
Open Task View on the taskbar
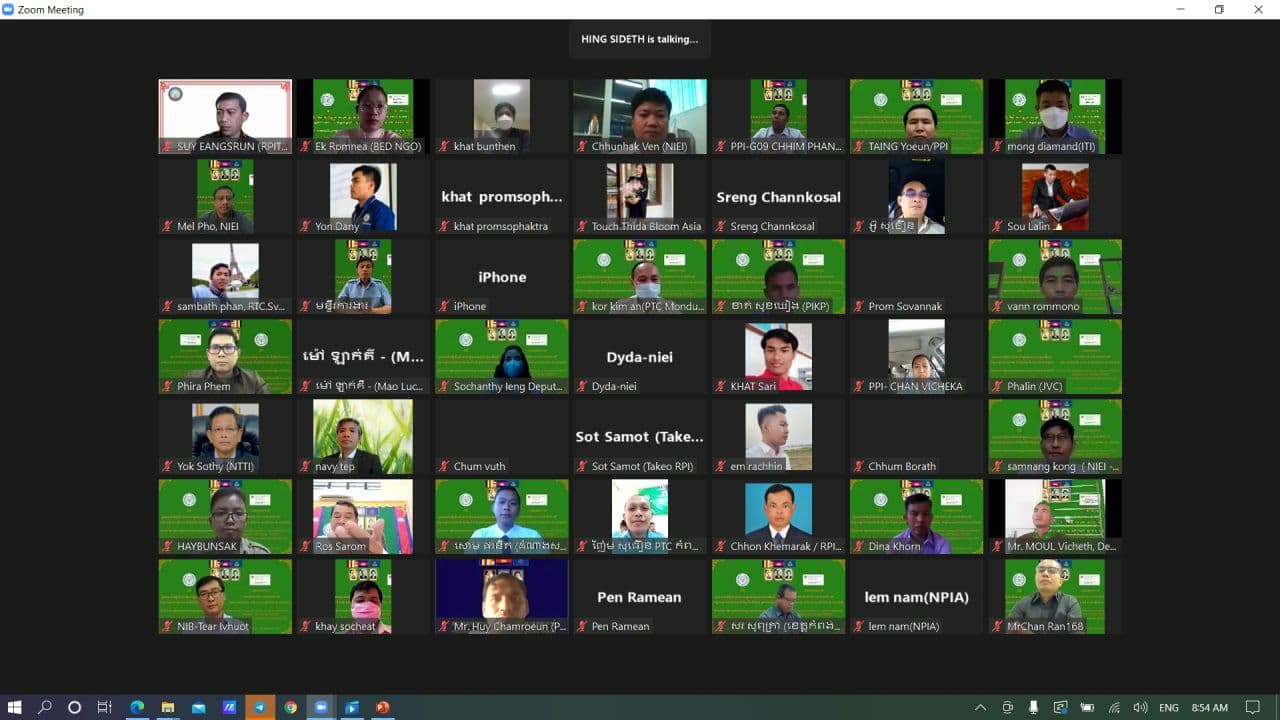tap(104, 707)
